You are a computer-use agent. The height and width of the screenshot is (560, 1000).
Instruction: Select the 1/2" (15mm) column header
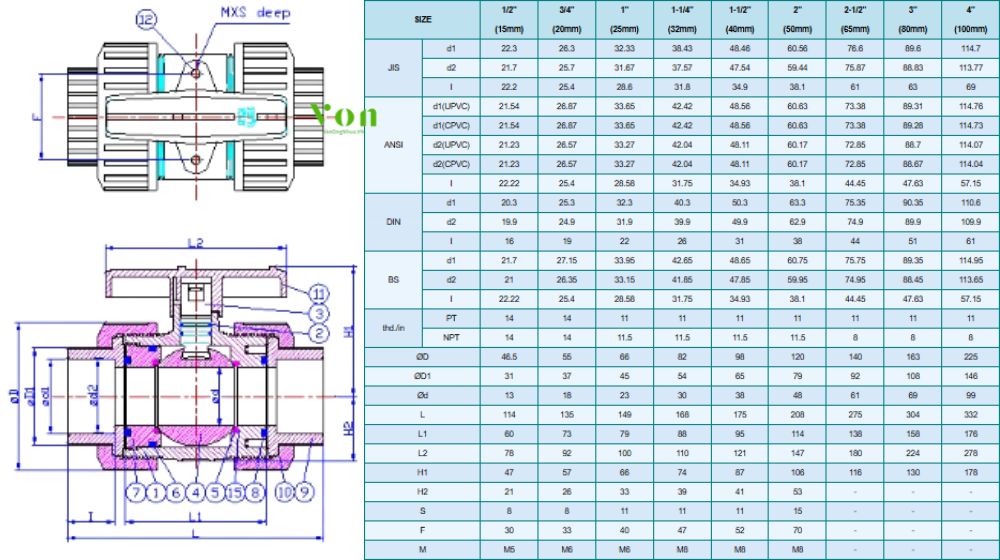(509, 20)
